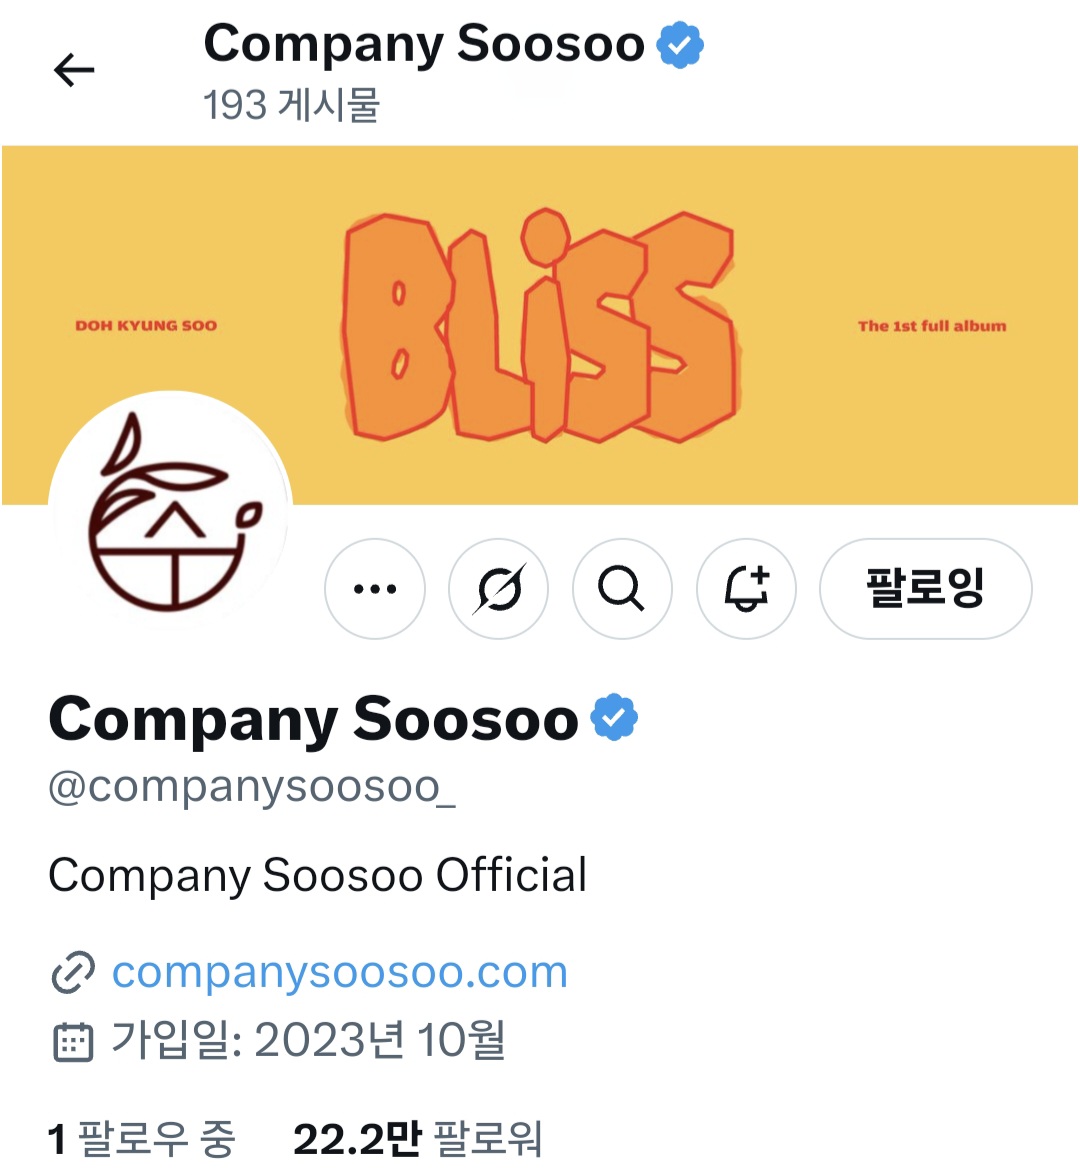Tap the verified badge in the top header
This screenshot has height=1175, width=1080.
tap(680, 45)
